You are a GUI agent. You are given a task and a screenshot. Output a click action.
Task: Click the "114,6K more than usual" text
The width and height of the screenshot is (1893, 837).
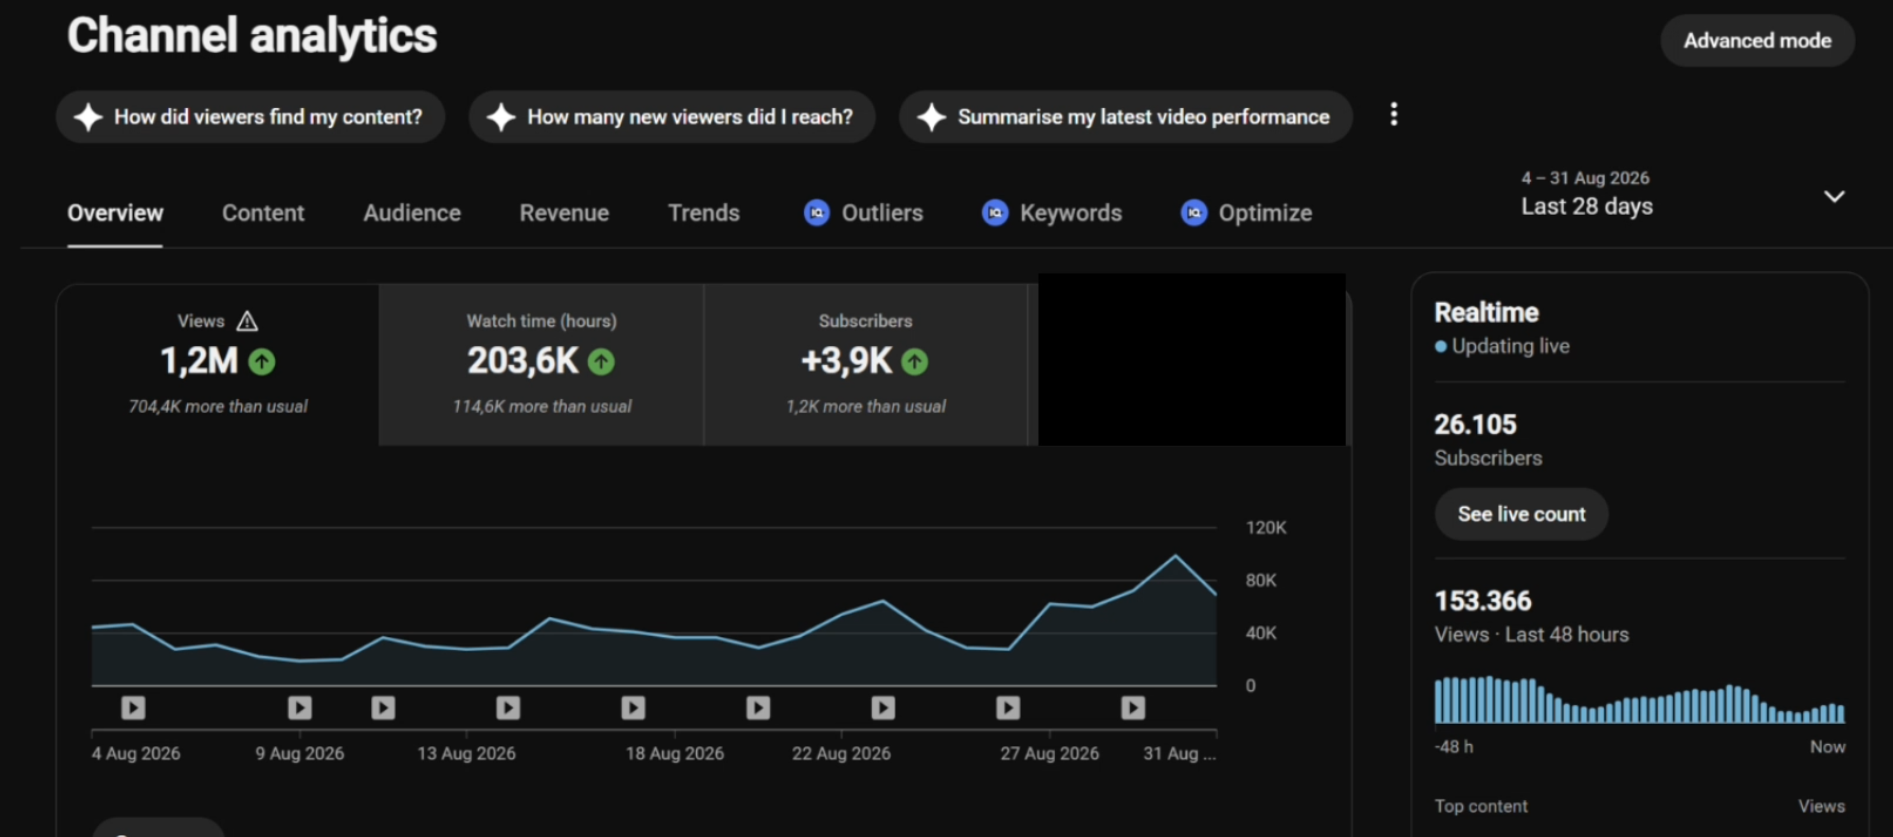(x=542, y=406)
